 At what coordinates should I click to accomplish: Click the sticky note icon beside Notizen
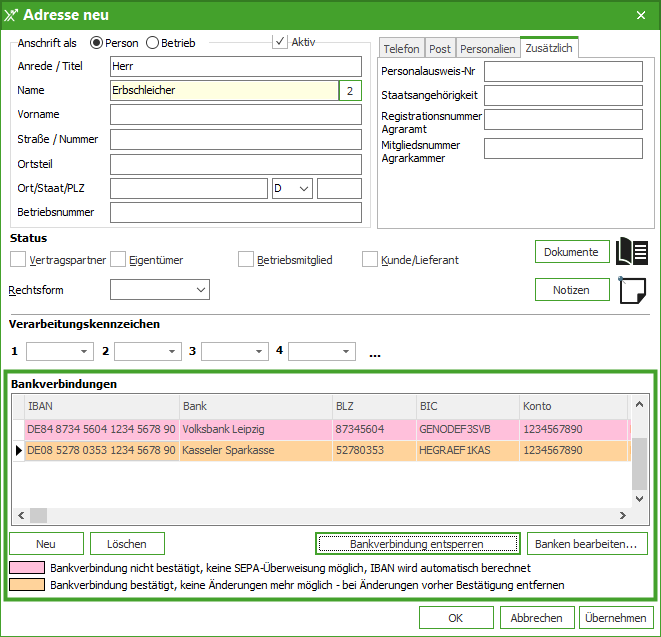tap(632, 291)
